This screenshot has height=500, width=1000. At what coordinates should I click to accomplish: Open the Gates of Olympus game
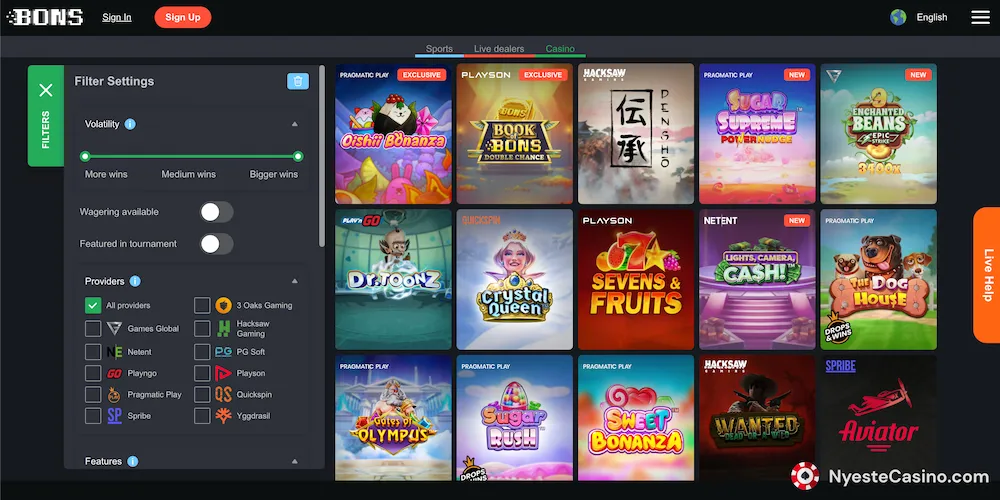393,418
